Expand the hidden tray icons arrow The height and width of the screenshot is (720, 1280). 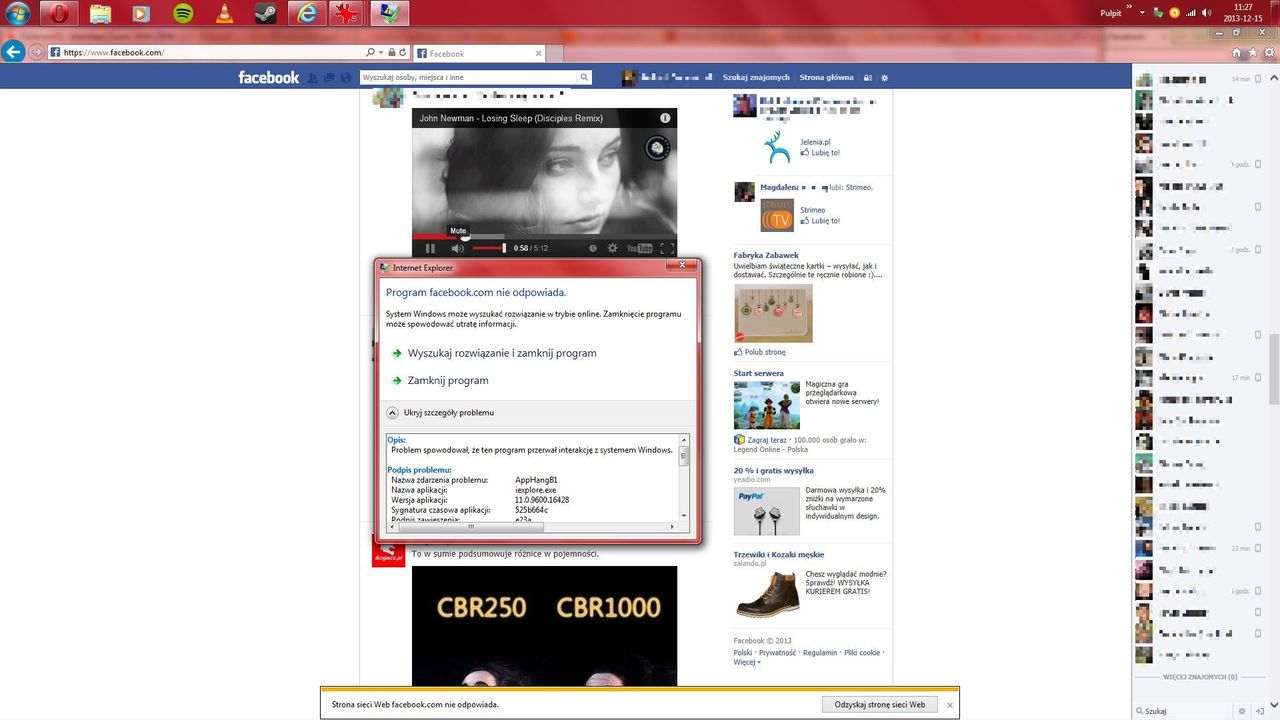point(1142,12)
